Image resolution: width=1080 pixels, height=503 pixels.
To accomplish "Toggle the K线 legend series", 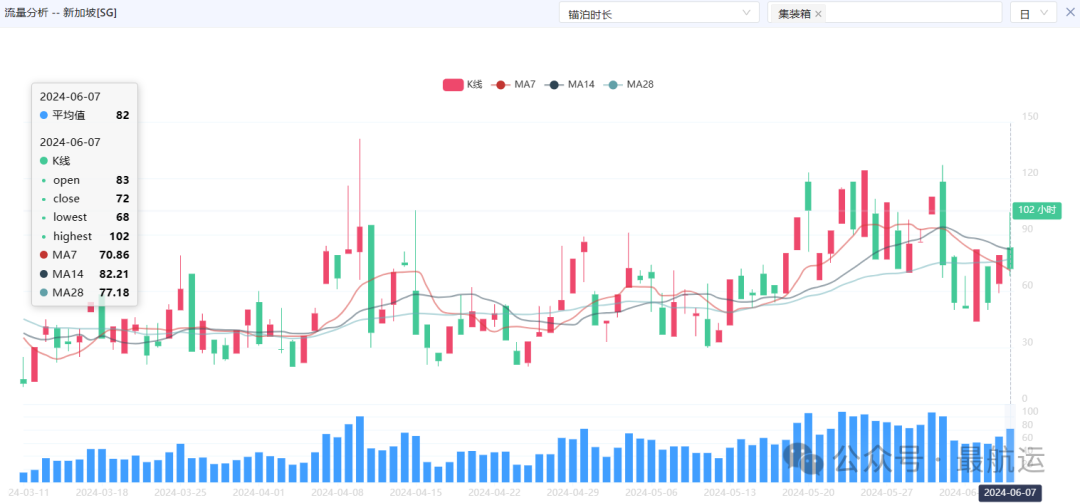I will [462, 85].
